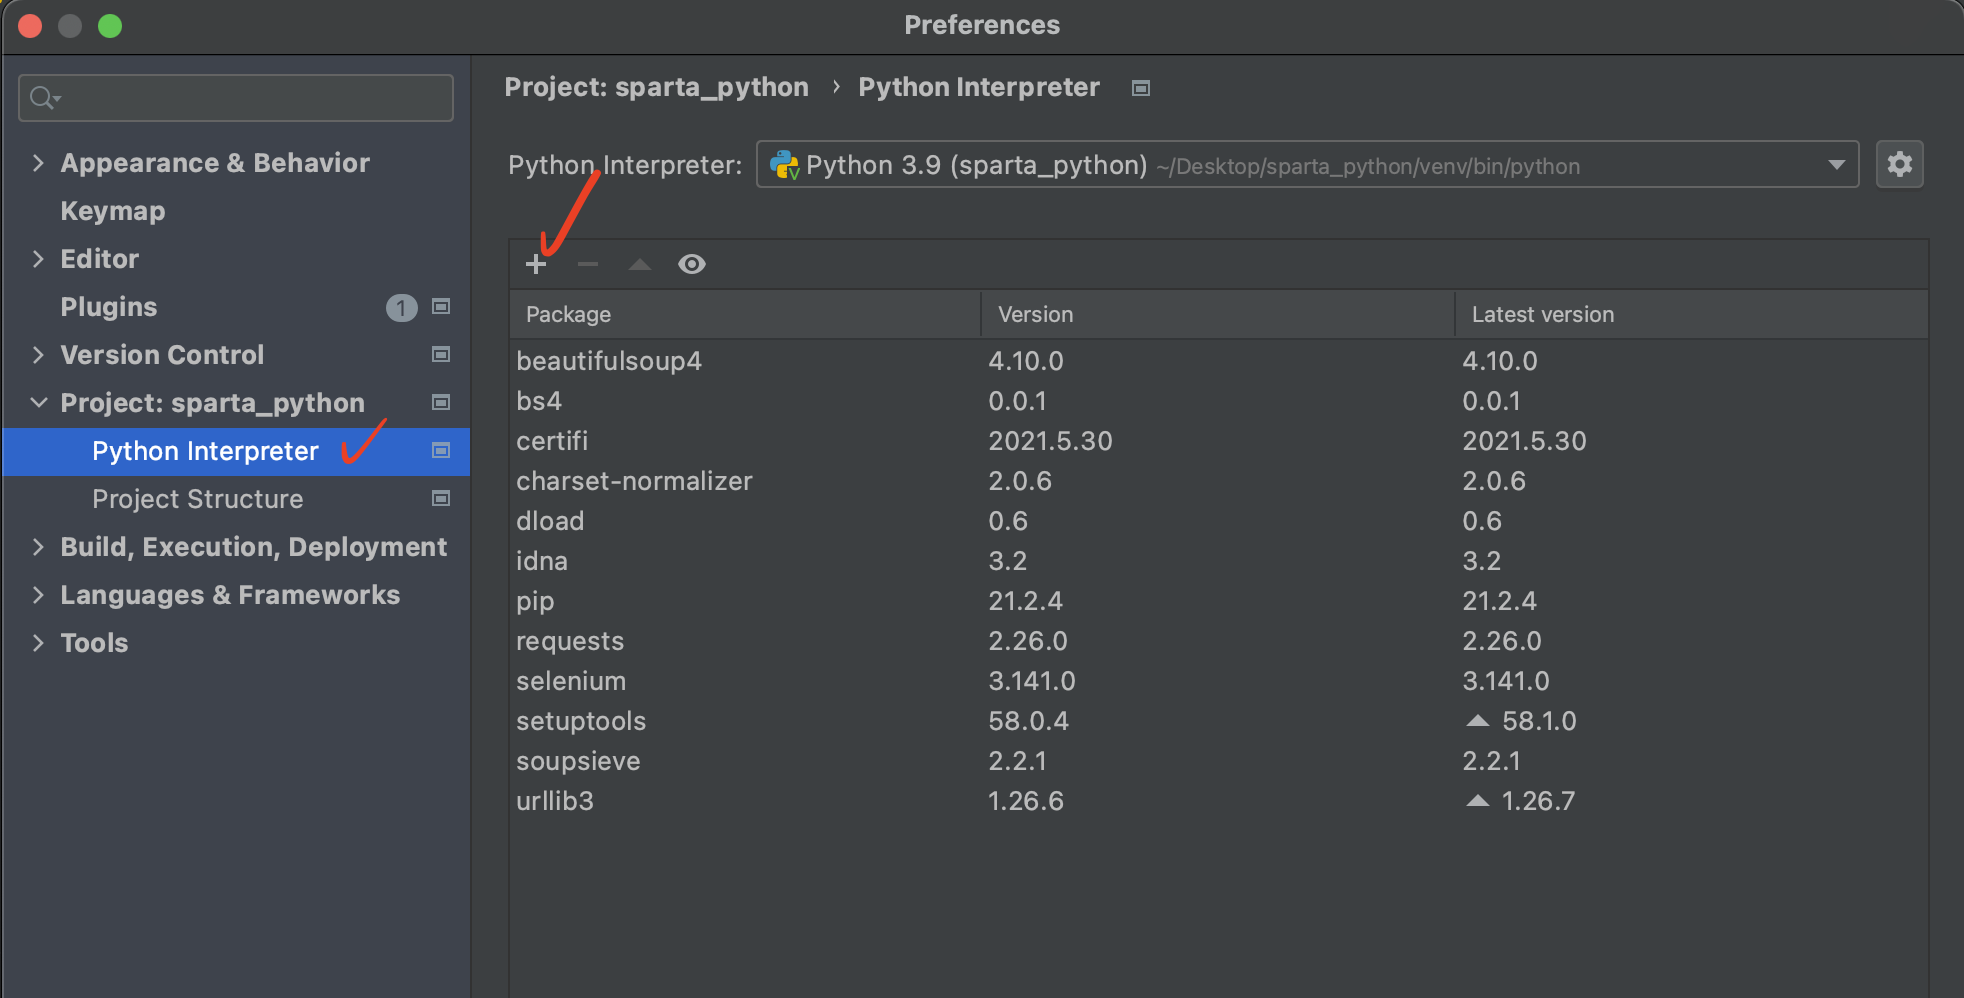The height and width of the screenshot is (998, 1964).
Task: Click the upgrade arrow beside urllib3 1.26.7
Action: 1478,801
